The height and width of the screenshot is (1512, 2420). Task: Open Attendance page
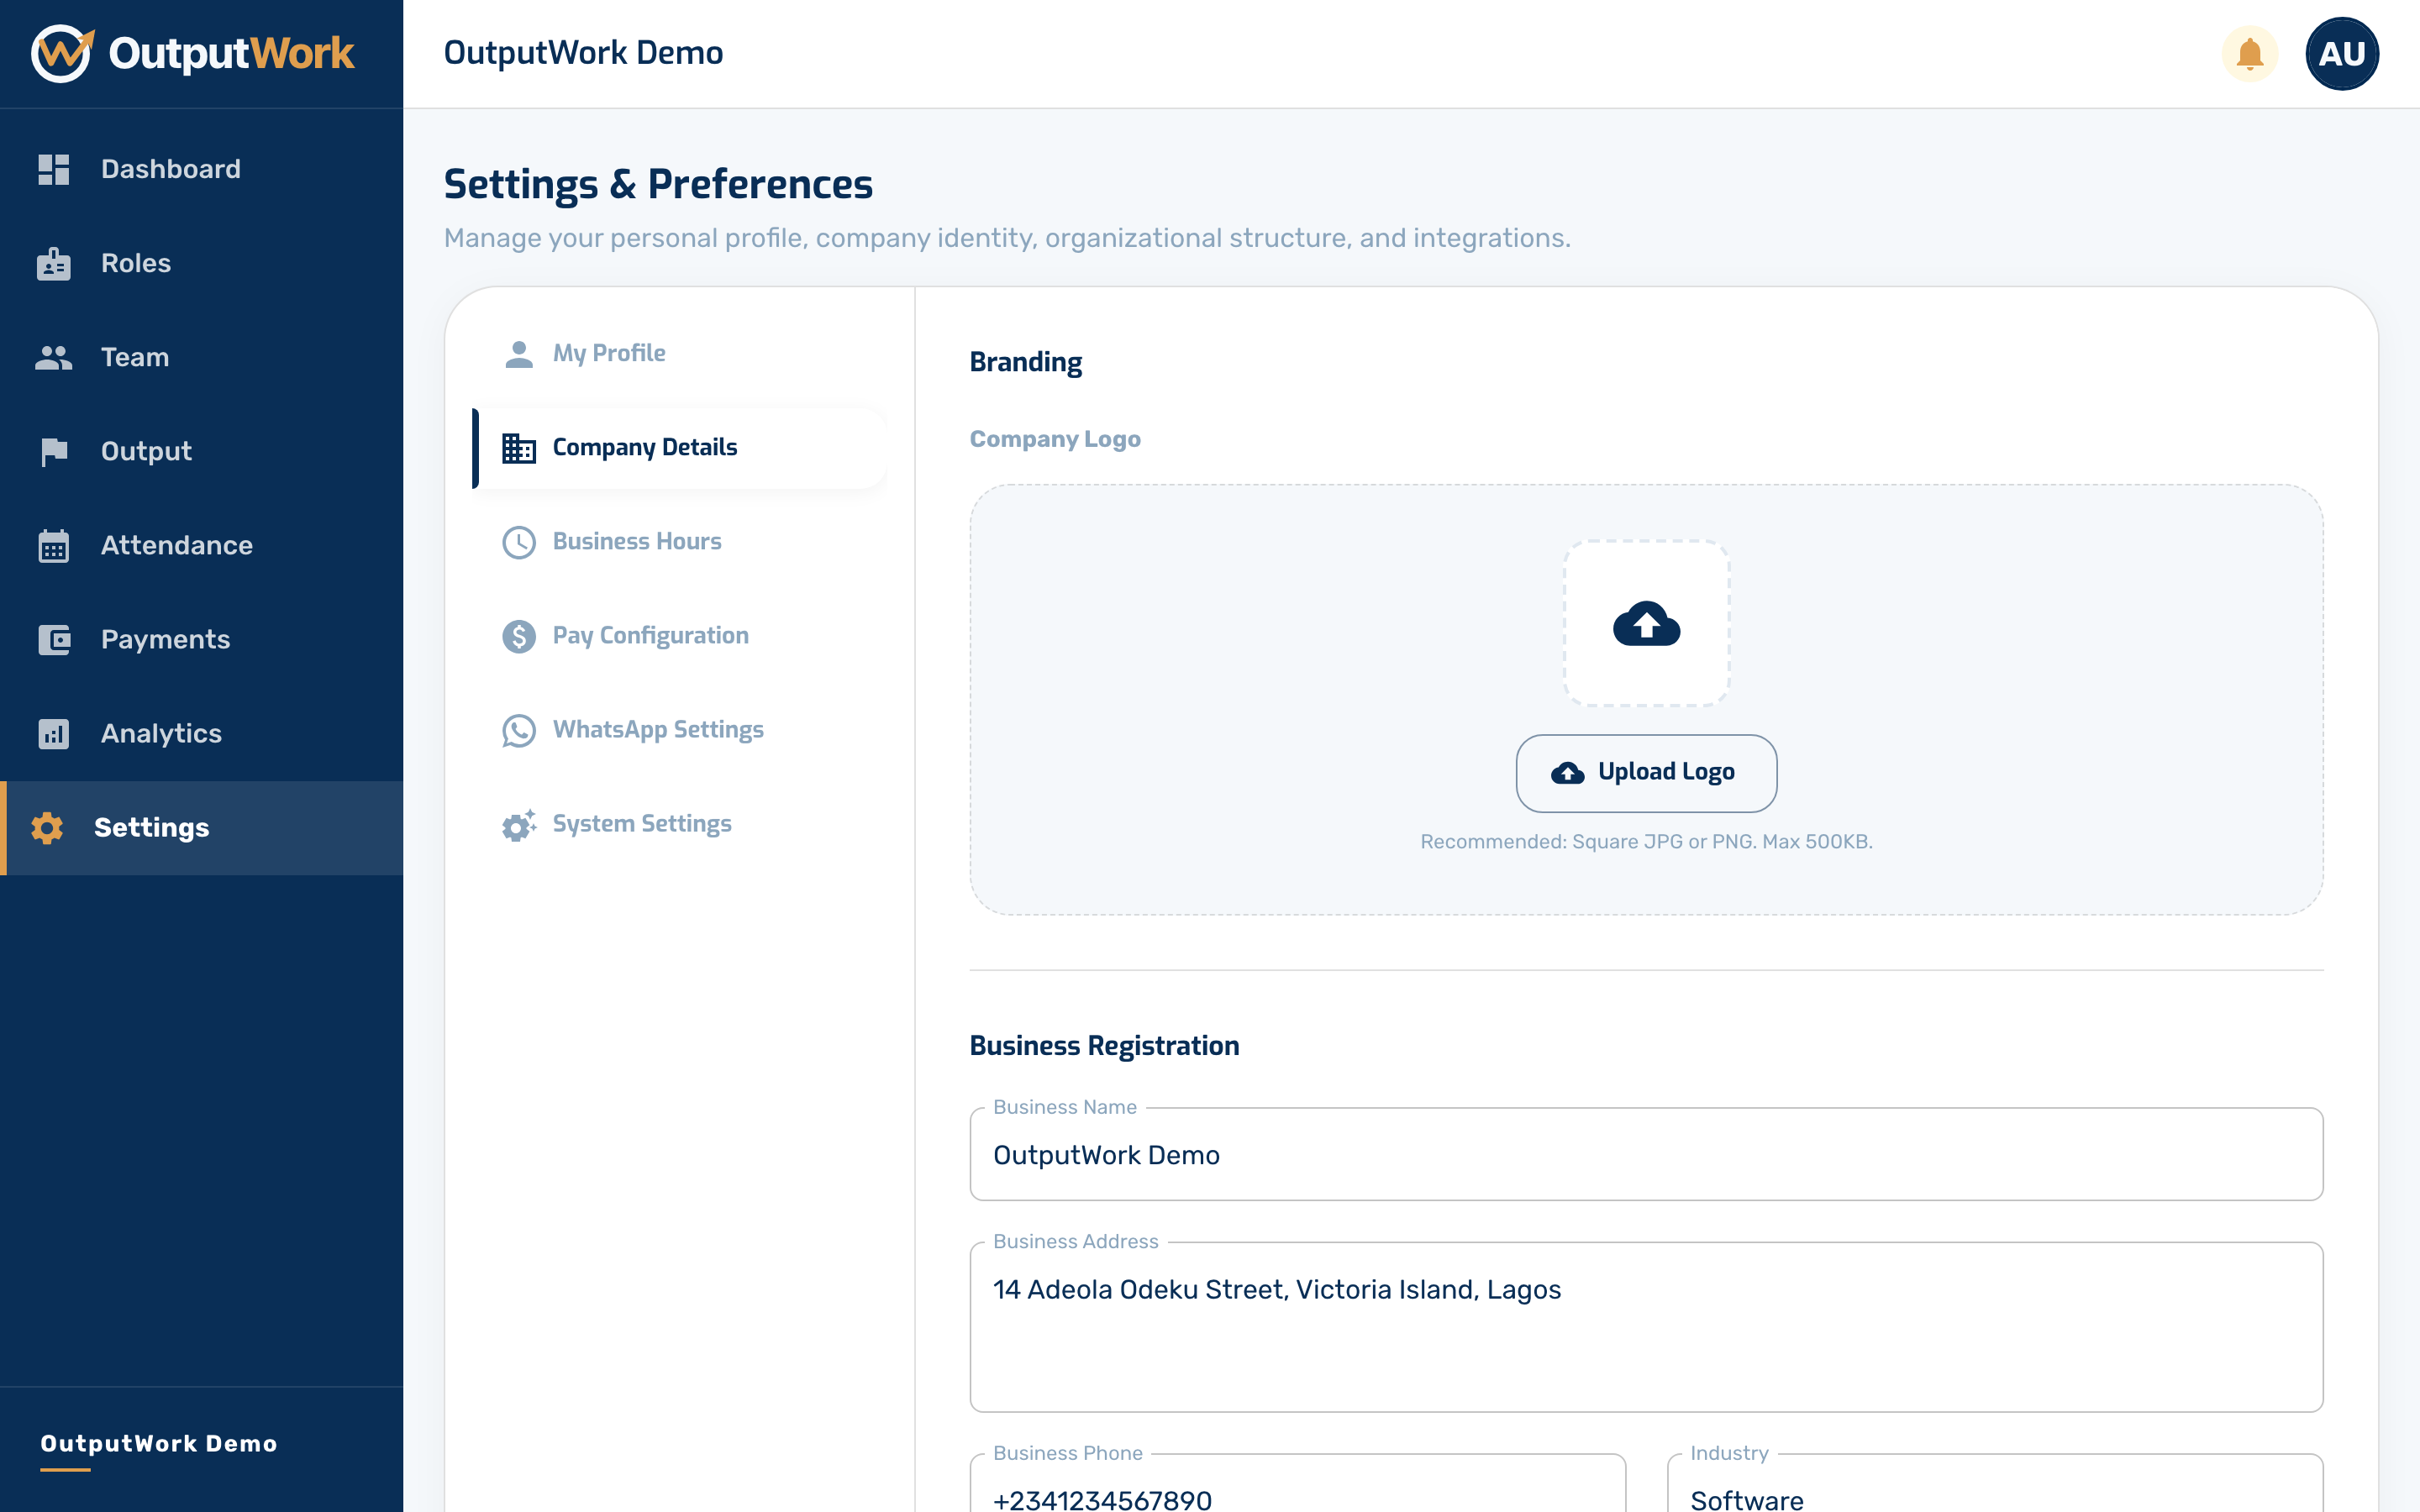click(202, 545)
